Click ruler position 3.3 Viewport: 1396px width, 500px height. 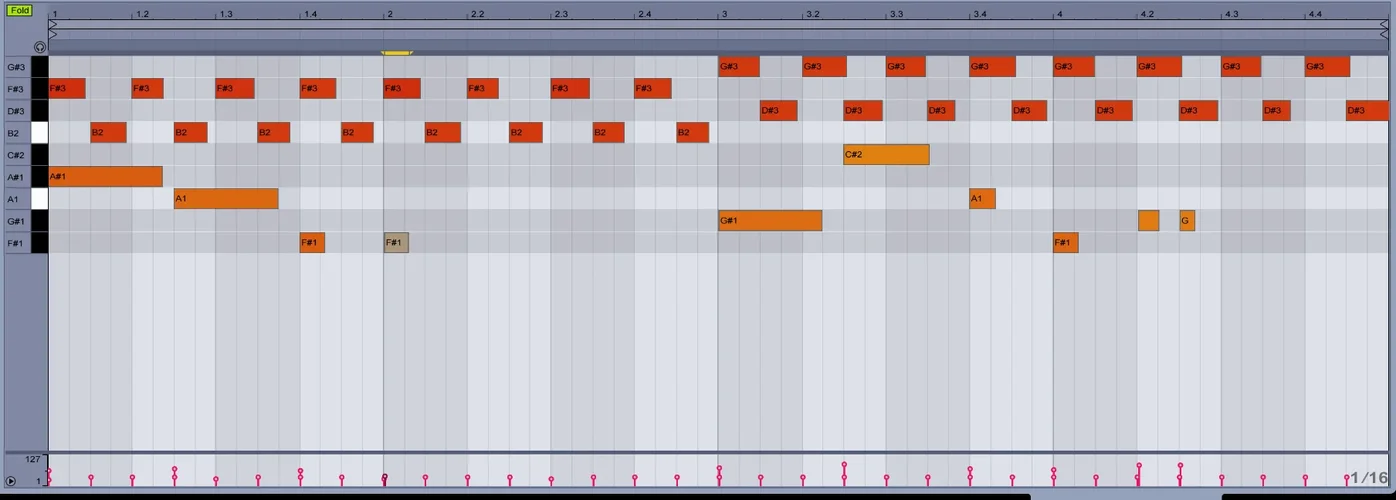[897, 14]
